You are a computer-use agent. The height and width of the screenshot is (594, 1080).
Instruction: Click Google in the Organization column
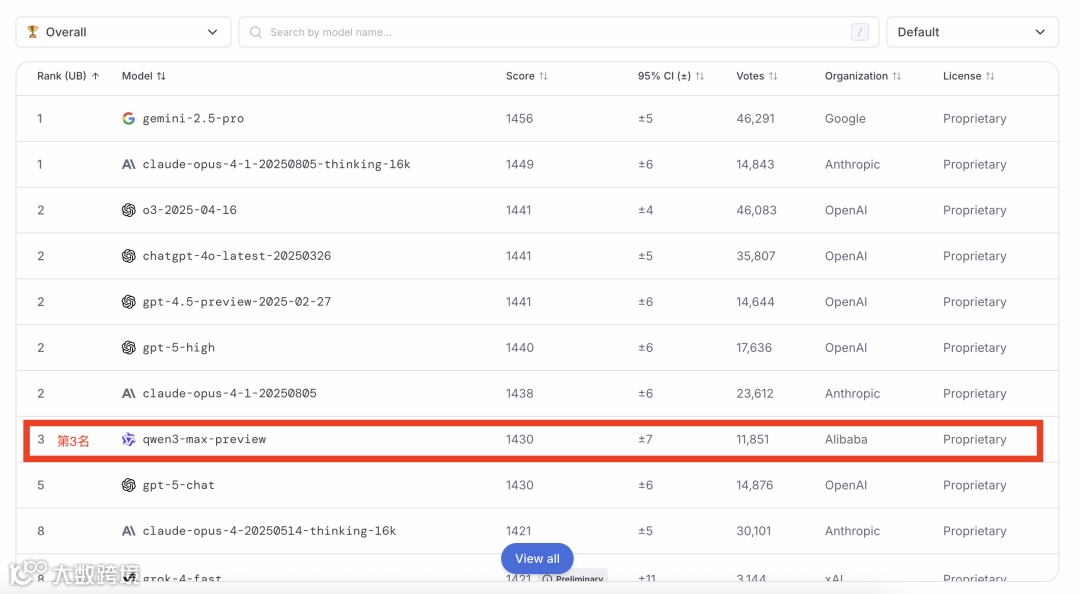[845, 119]
